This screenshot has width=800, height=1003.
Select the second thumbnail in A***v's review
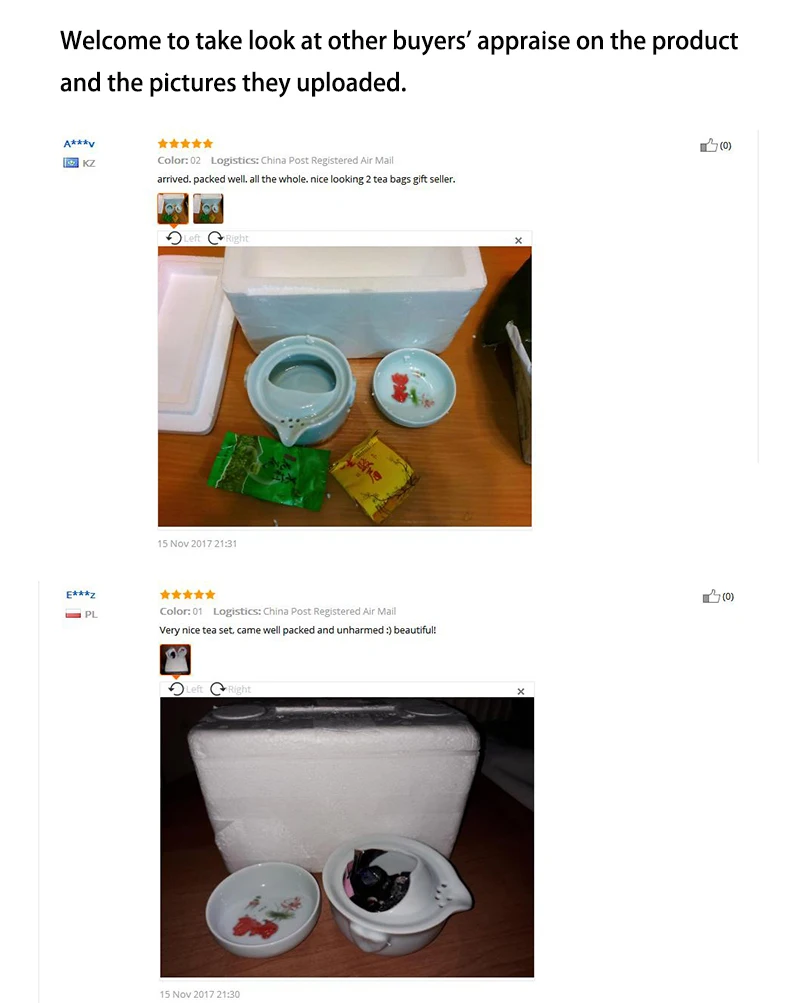pos(208,209)
